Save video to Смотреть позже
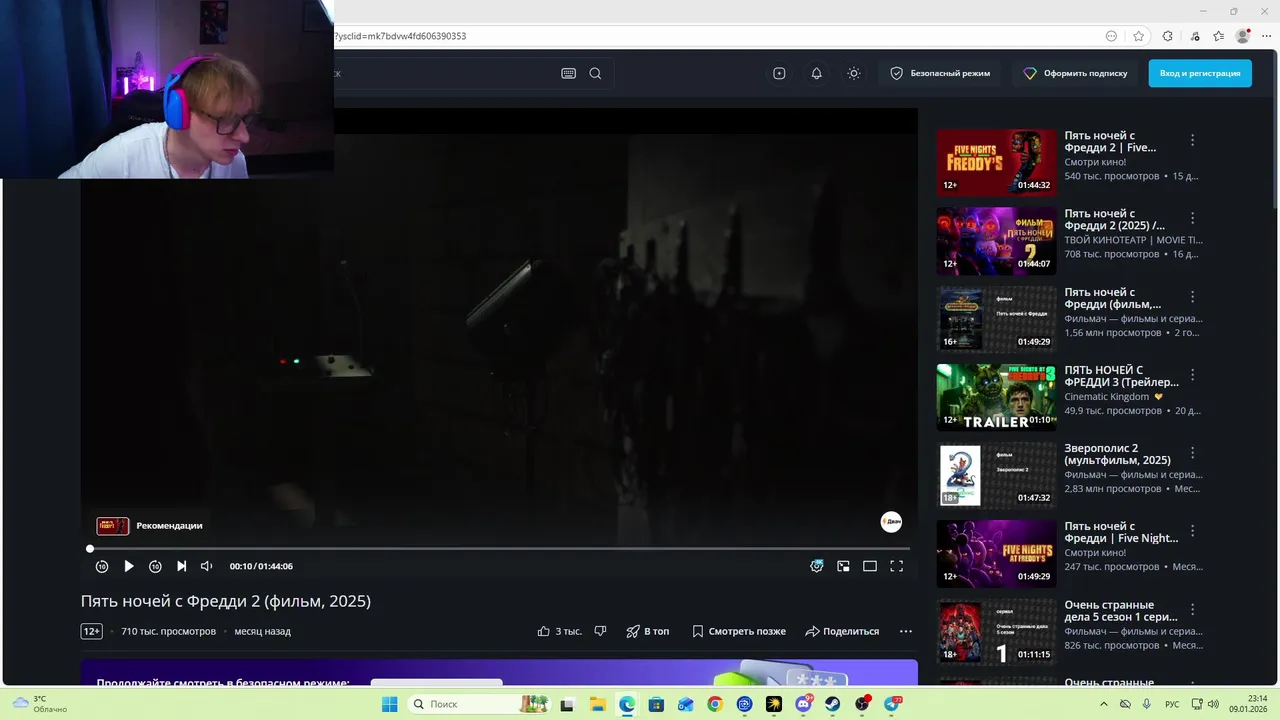The image size is (1280, 720). click(739, 631)
